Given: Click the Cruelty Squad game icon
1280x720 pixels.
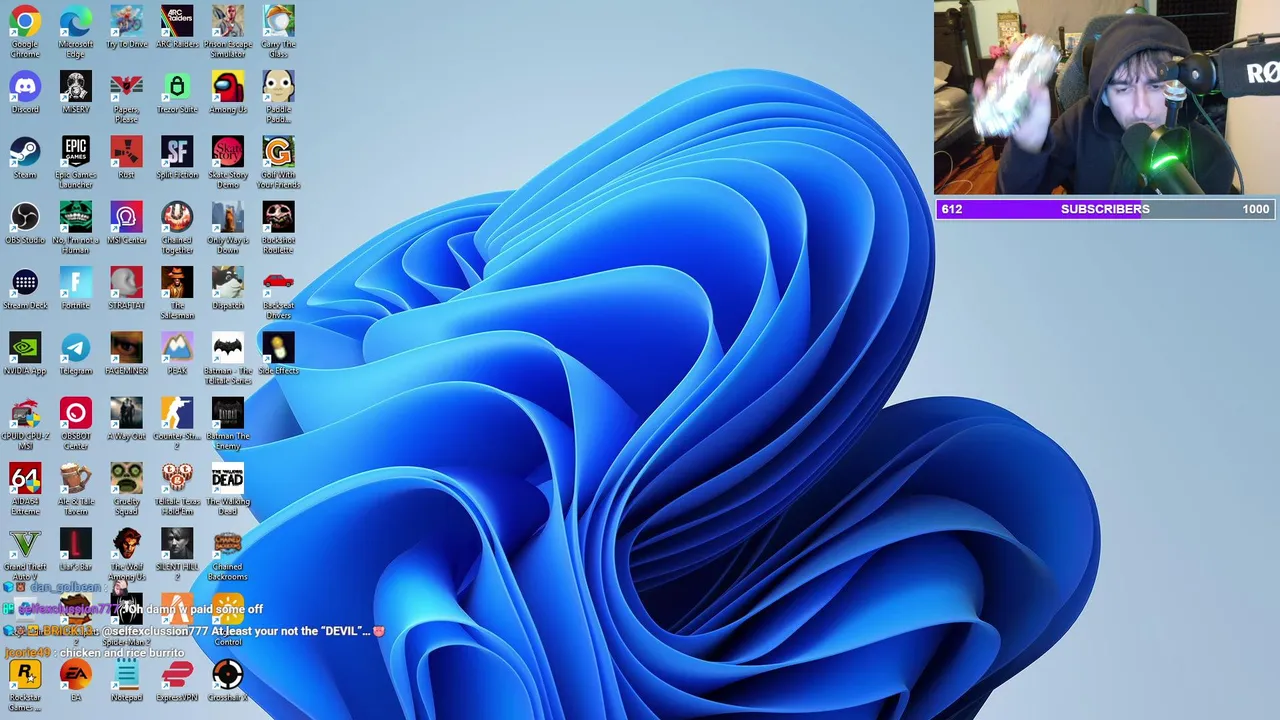Looking at the screenshot, I should [x=126, y=490].
